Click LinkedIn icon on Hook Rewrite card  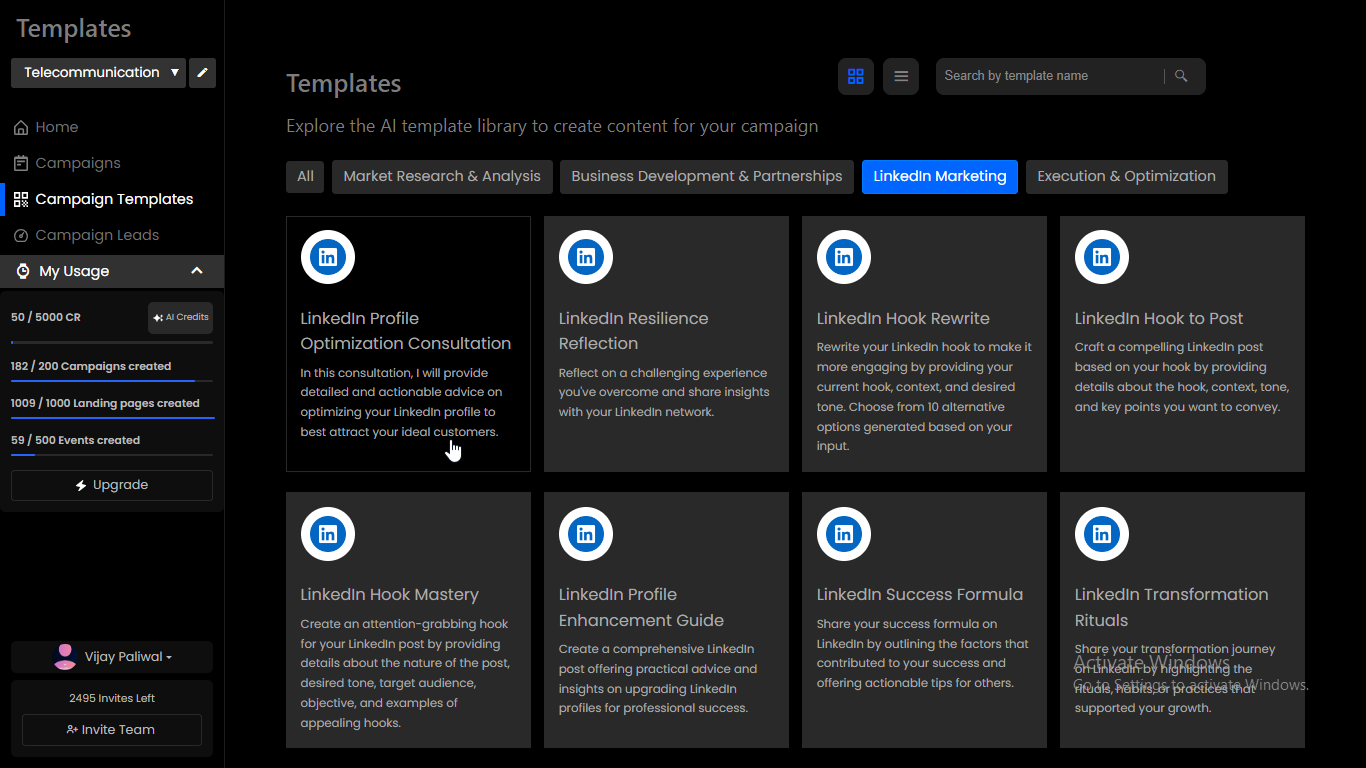[844, 257]
